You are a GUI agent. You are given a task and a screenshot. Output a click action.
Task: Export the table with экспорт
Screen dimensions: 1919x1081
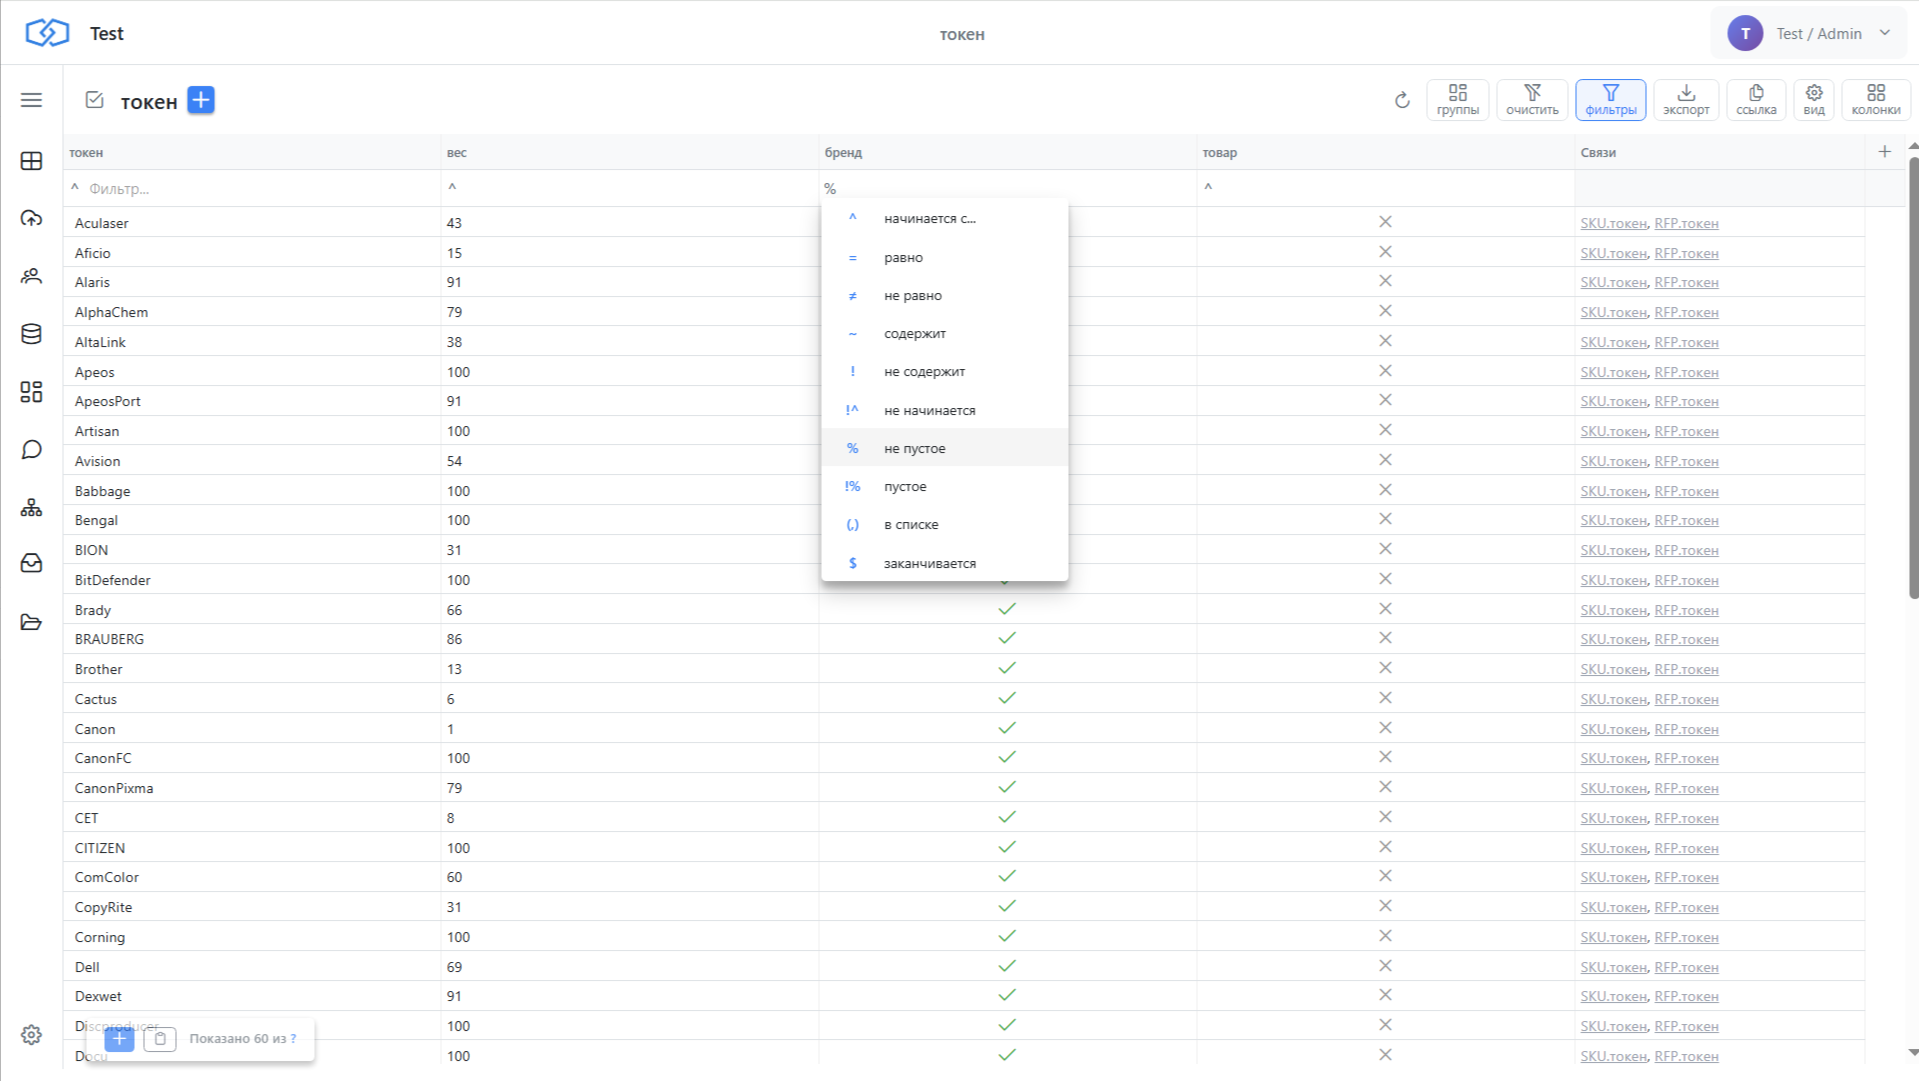pos(1686,100)
